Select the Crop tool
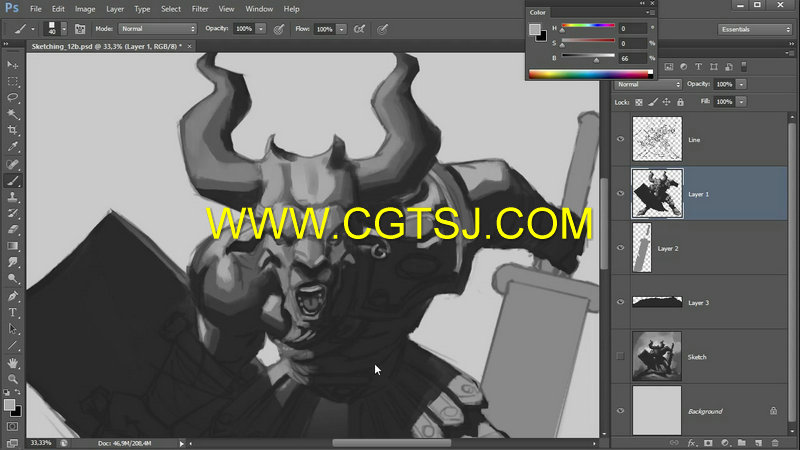The height and width of the screenshot is (450, 800). tap(13, 131)
